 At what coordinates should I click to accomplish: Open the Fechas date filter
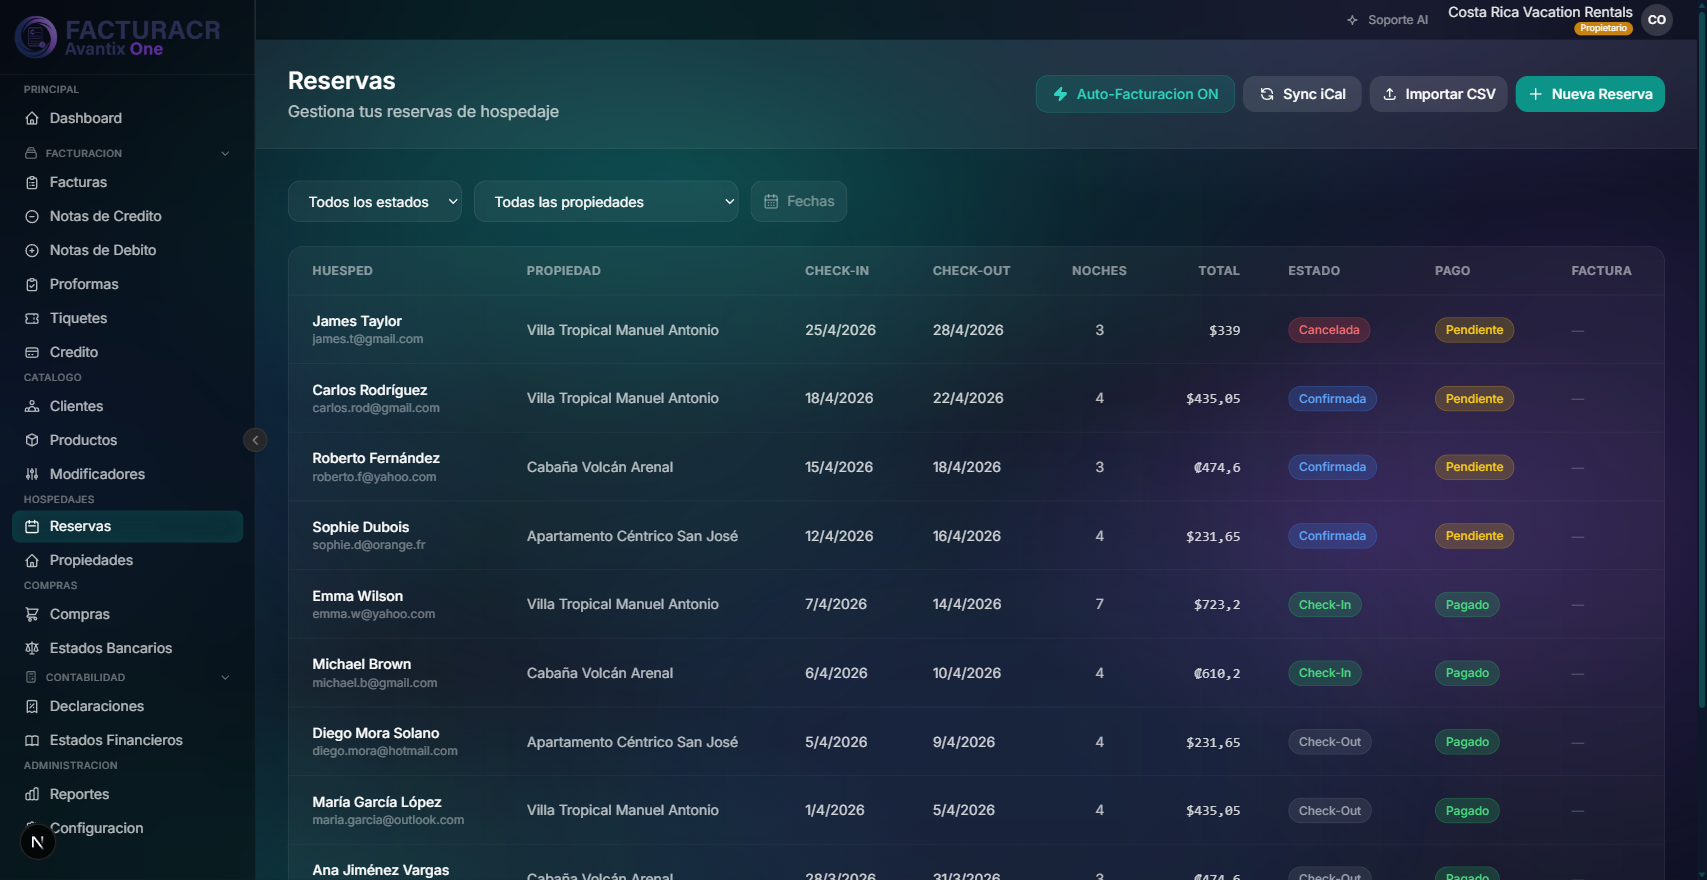coord(799,202)
